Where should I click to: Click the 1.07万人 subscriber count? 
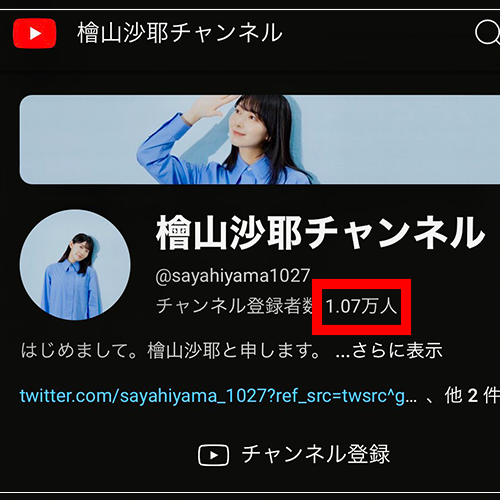click(x=361, y=306)
